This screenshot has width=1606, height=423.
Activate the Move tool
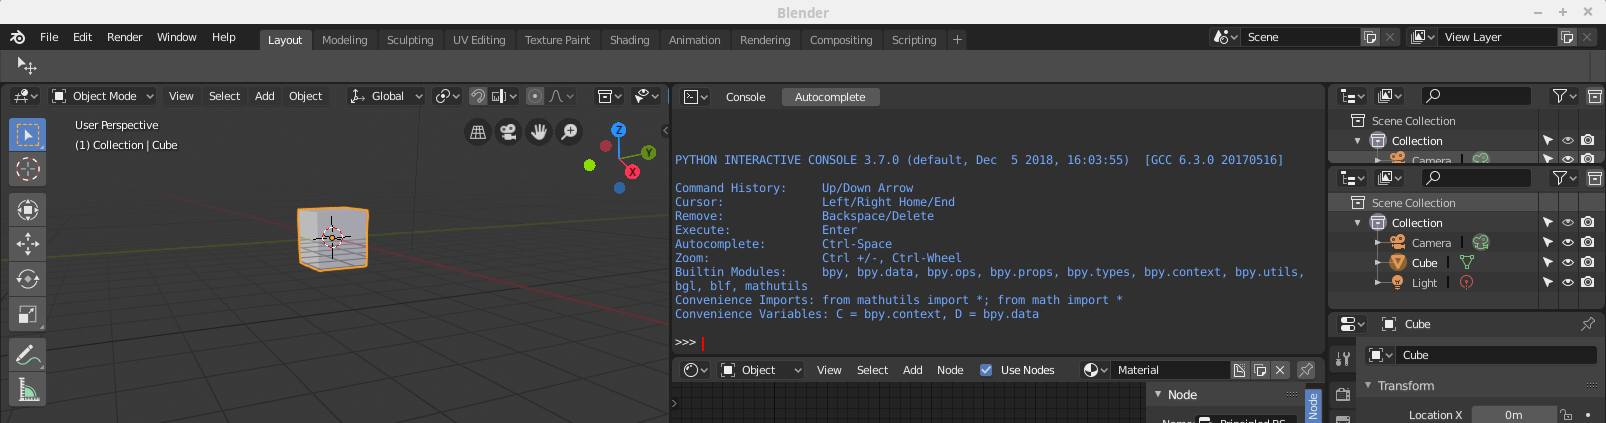(x=27, y=244)
